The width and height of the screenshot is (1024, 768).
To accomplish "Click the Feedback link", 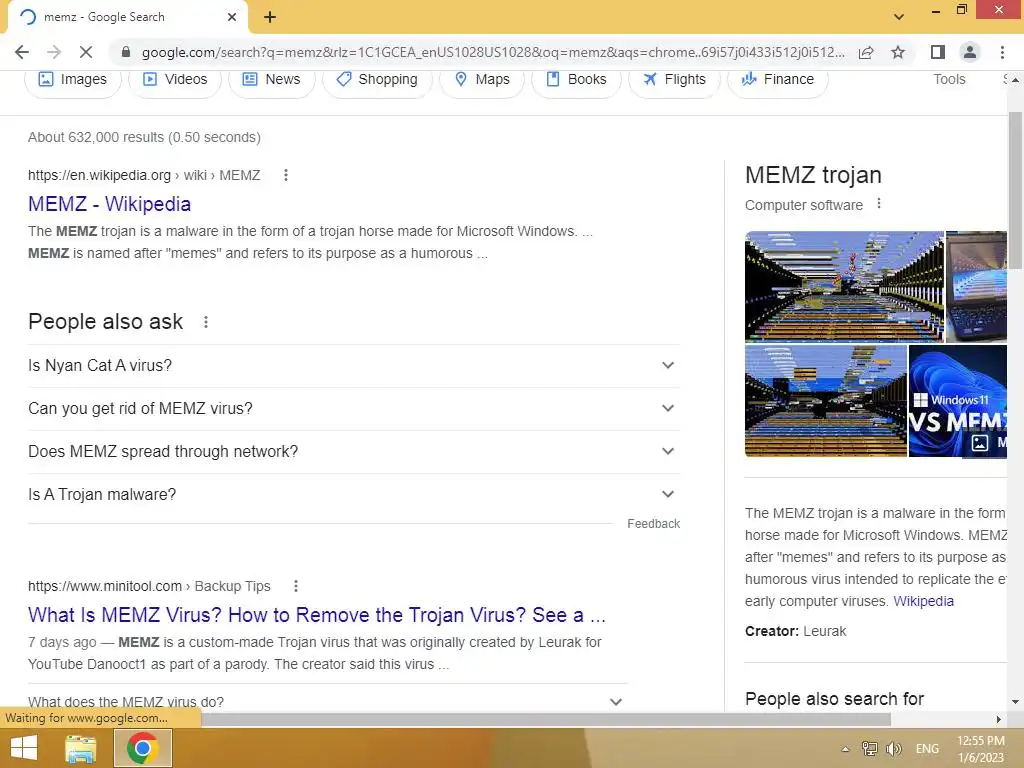I will click(x=653, y=524).
